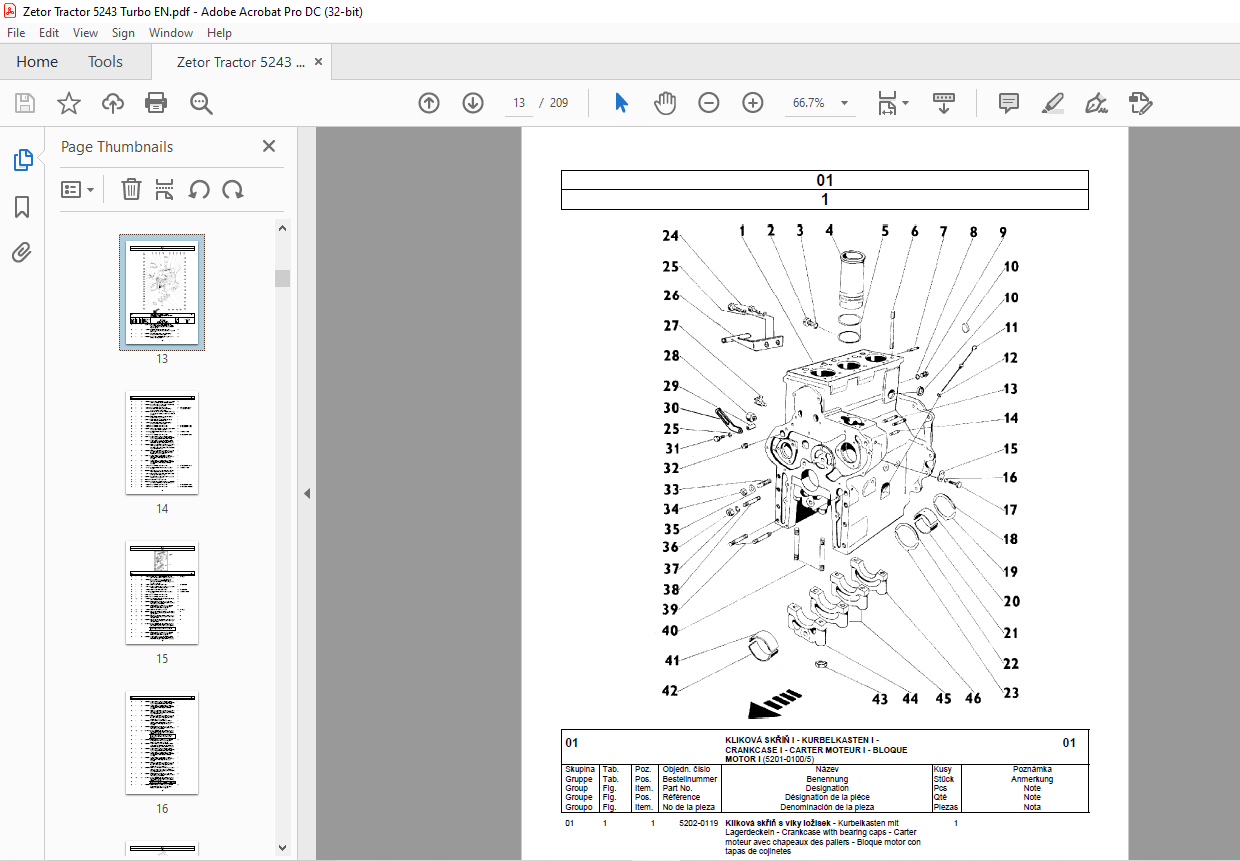
Task: Click diagram callout number 24
Action: point(669,237)
